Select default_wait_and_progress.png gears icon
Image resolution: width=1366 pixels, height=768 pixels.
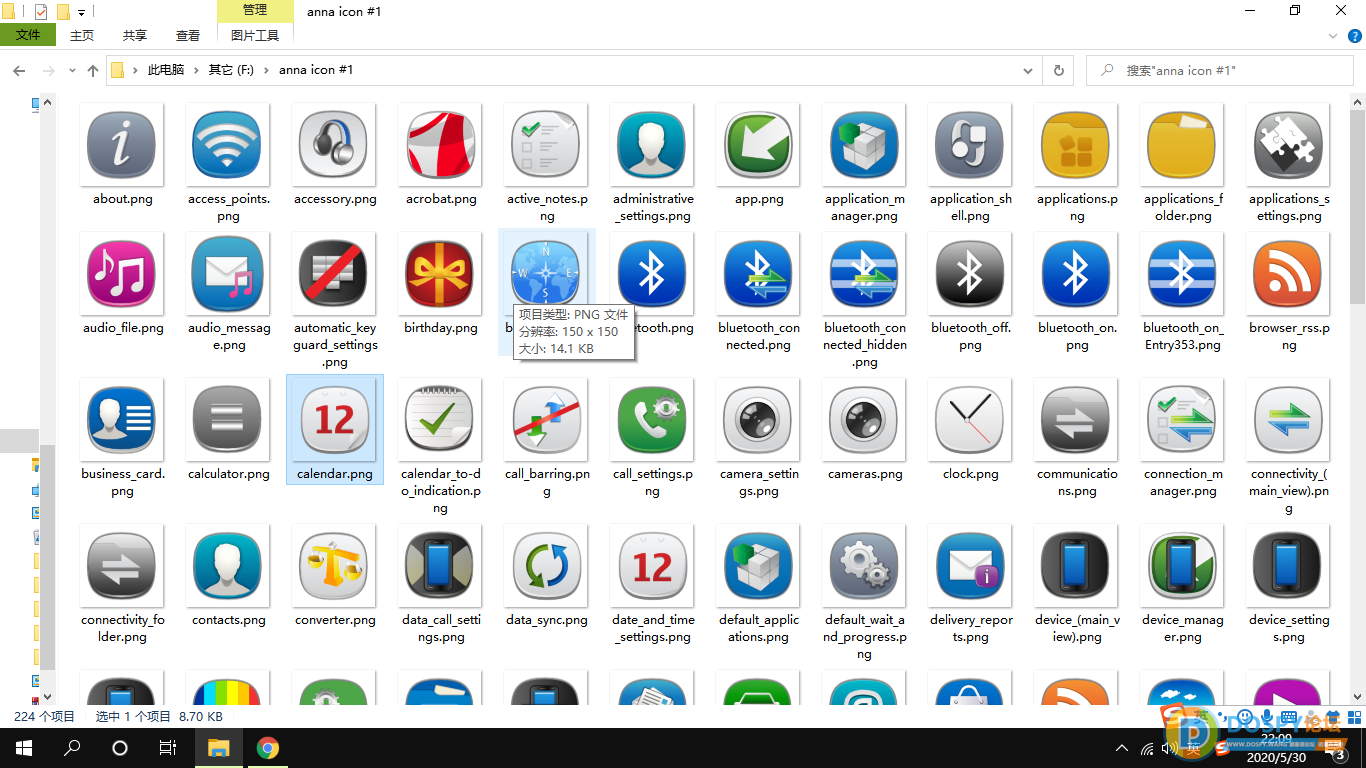pos(865,566)
